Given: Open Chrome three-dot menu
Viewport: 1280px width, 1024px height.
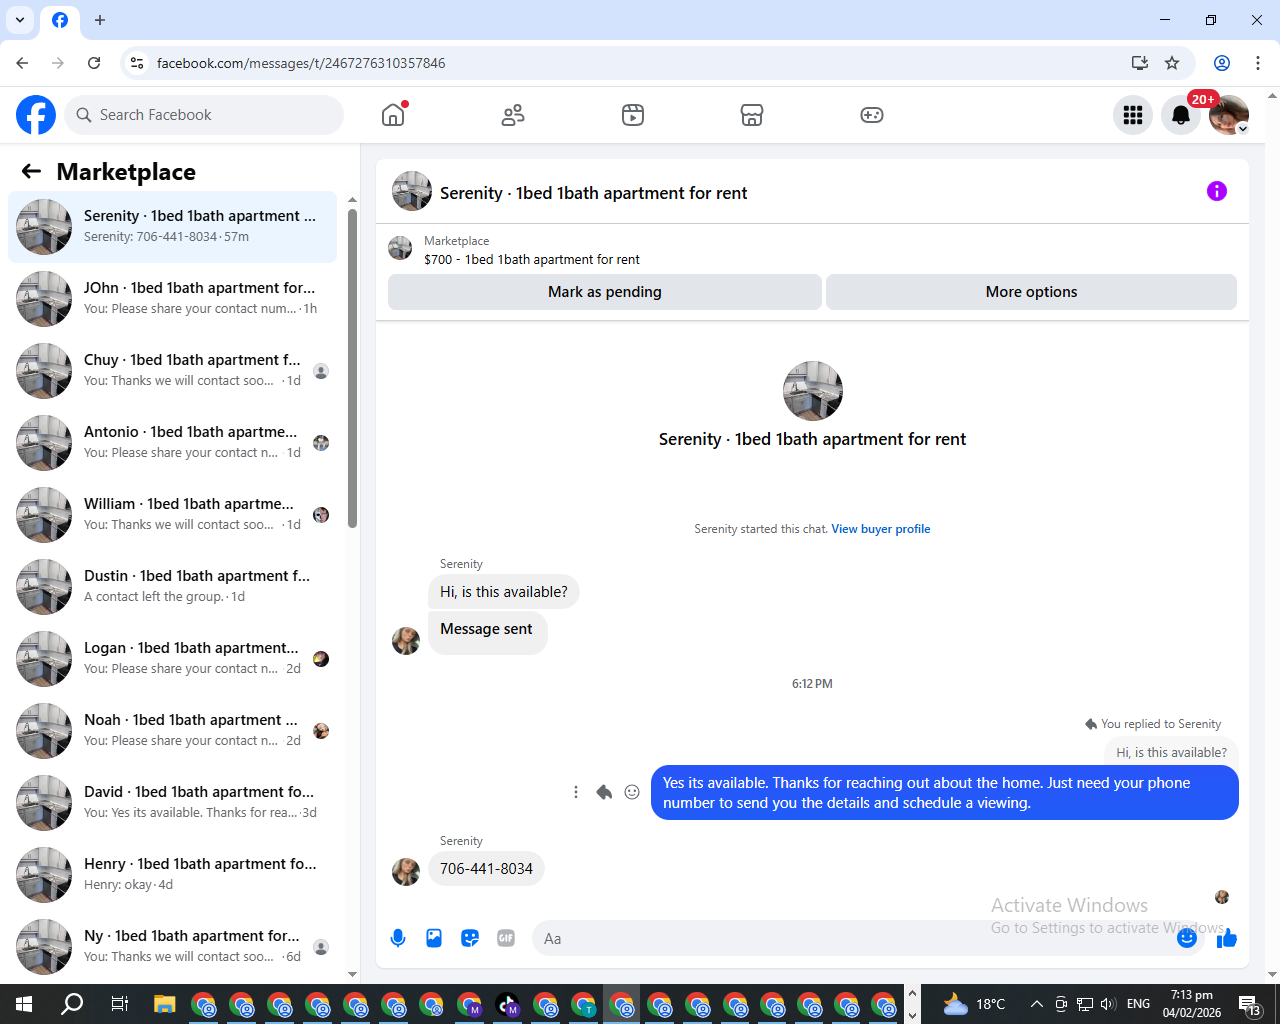Looking at the screenshot, I should (x=1258, y=63).
